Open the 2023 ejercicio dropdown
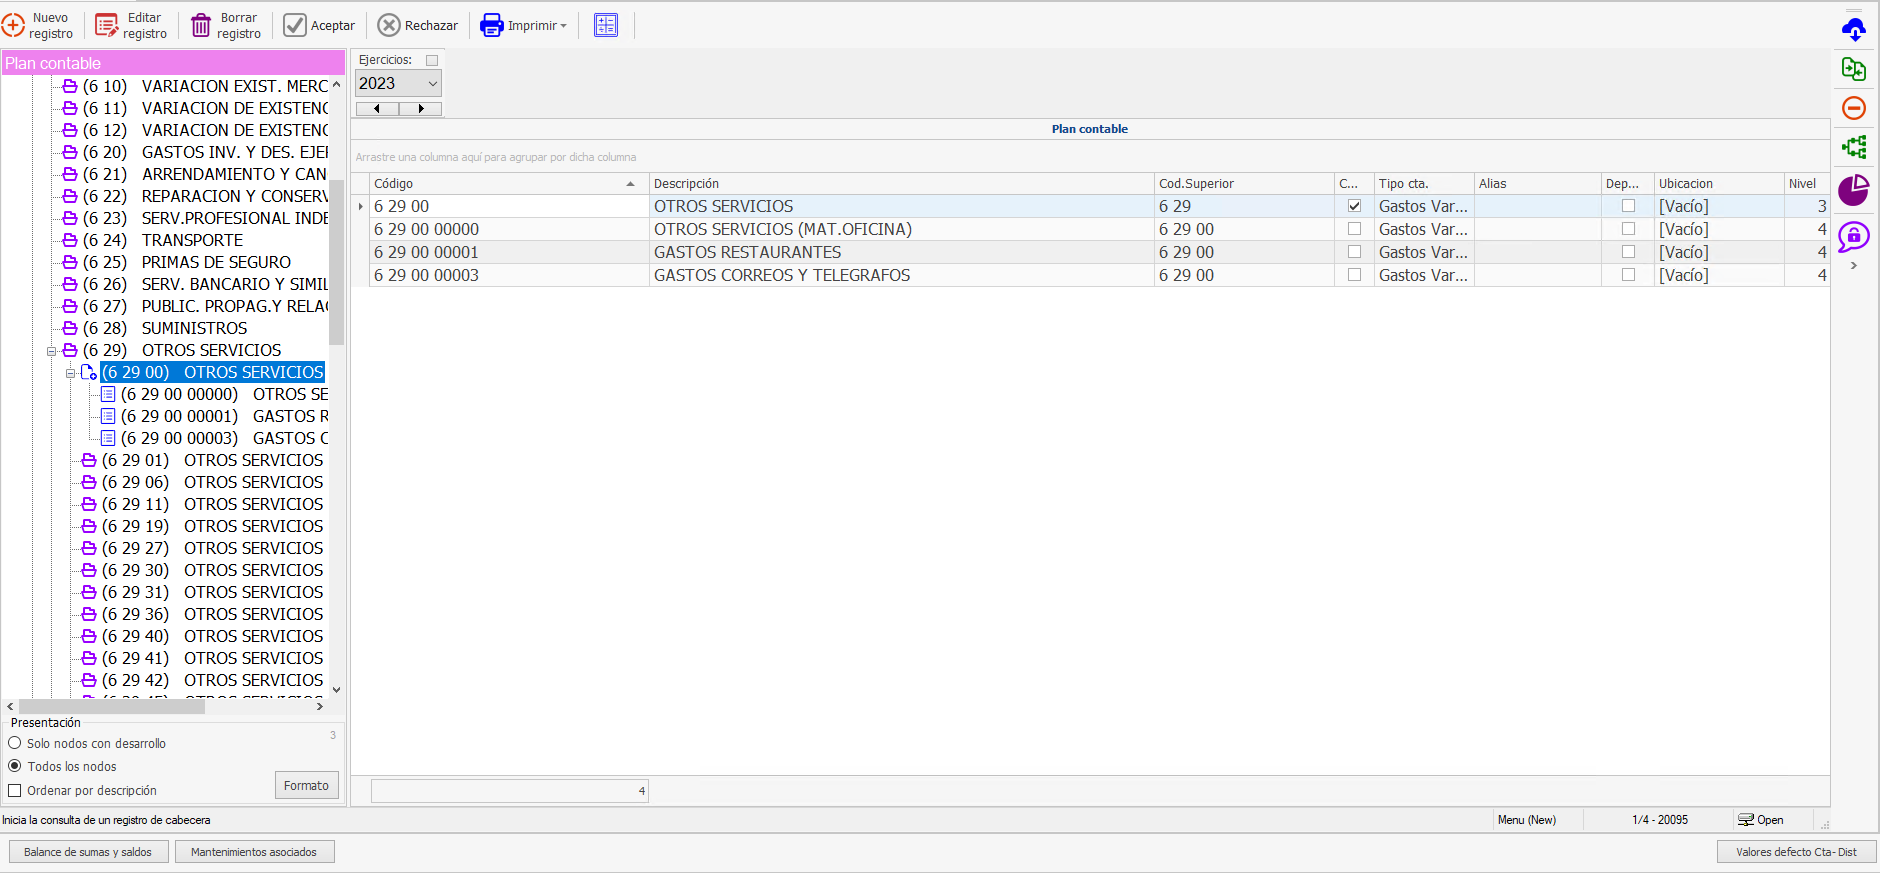 [x=432, y=84]
